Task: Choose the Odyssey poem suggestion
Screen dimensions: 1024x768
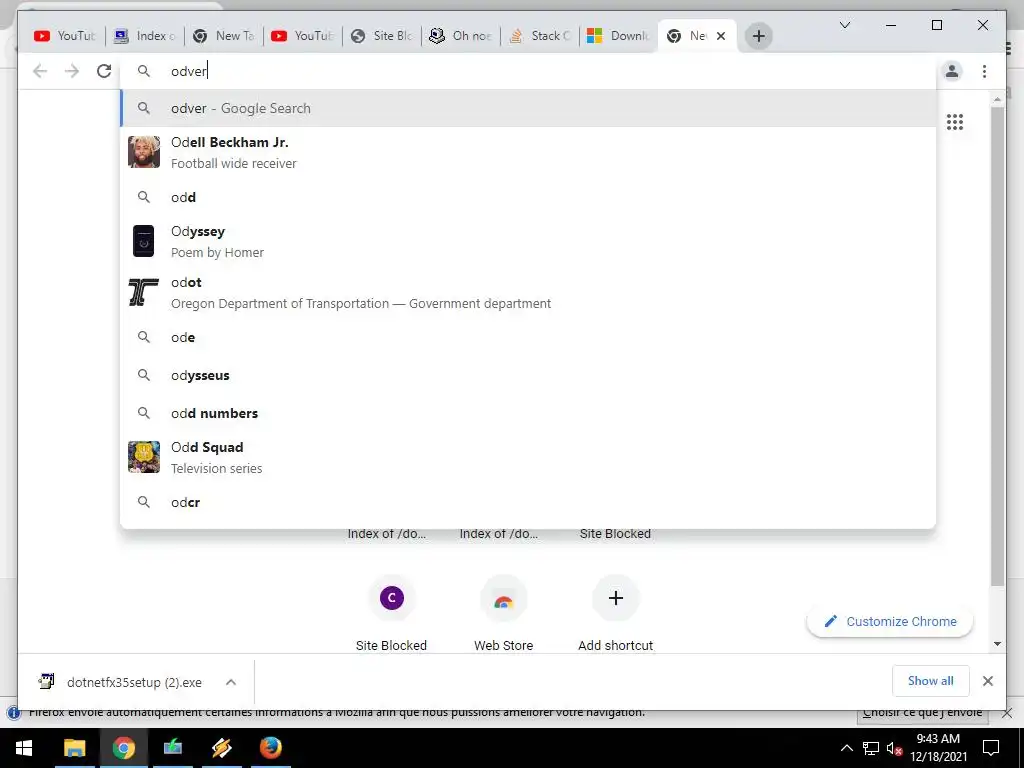Action: pos(528,241)
